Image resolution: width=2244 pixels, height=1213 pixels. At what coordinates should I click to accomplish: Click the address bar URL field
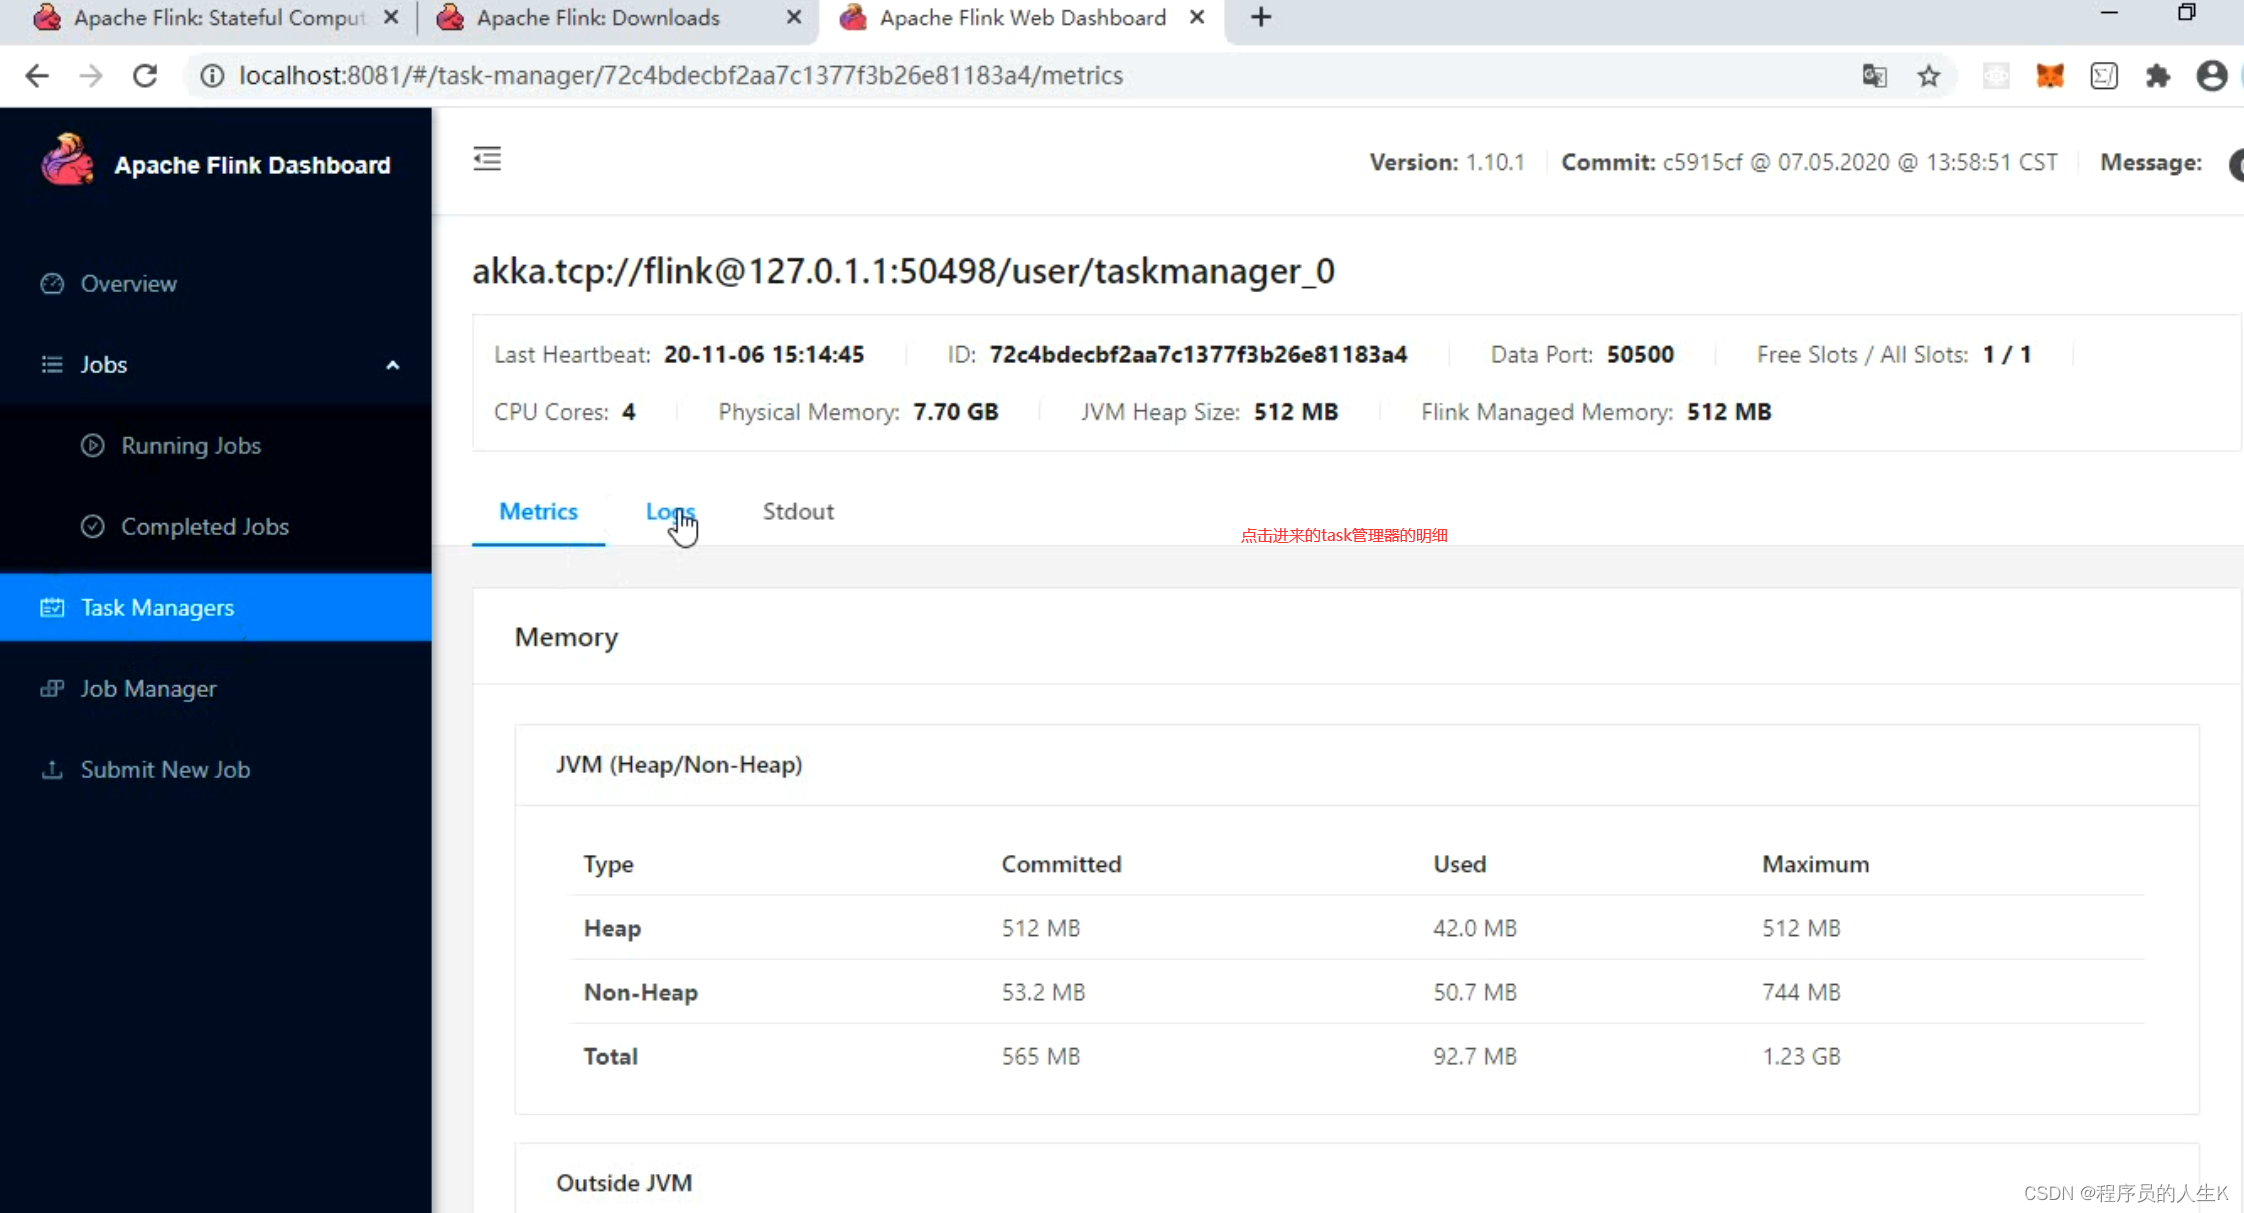point(680,76)
